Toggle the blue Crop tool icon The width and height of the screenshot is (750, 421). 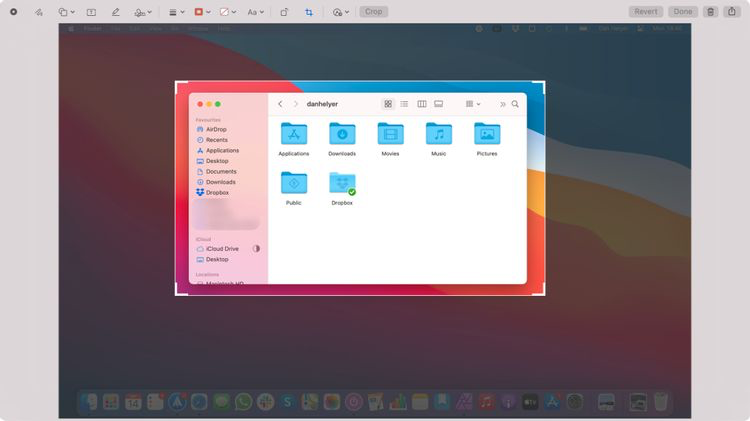point(309,12)
